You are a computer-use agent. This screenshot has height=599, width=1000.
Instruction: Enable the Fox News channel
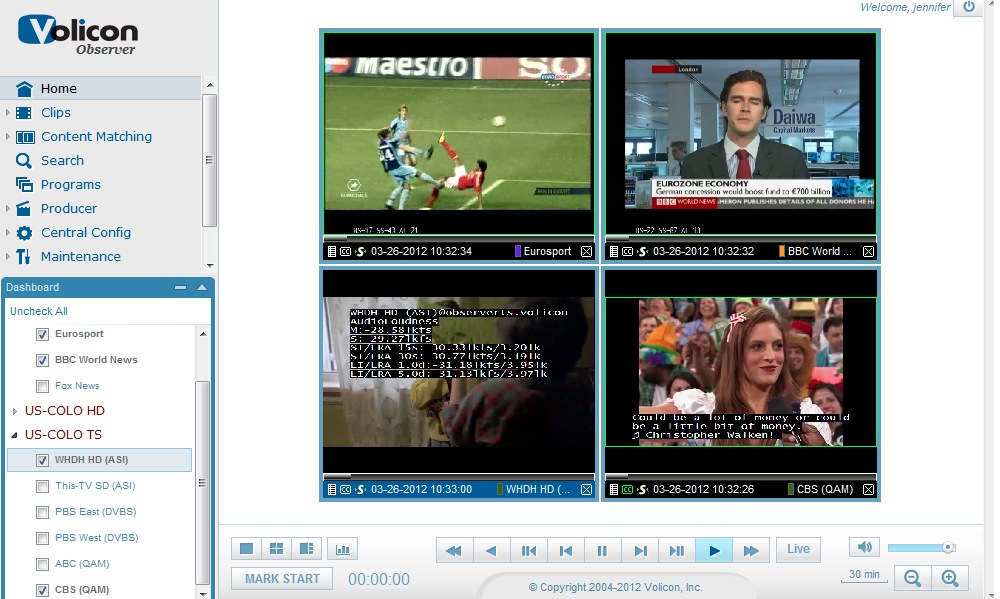[x=43, y=386]
